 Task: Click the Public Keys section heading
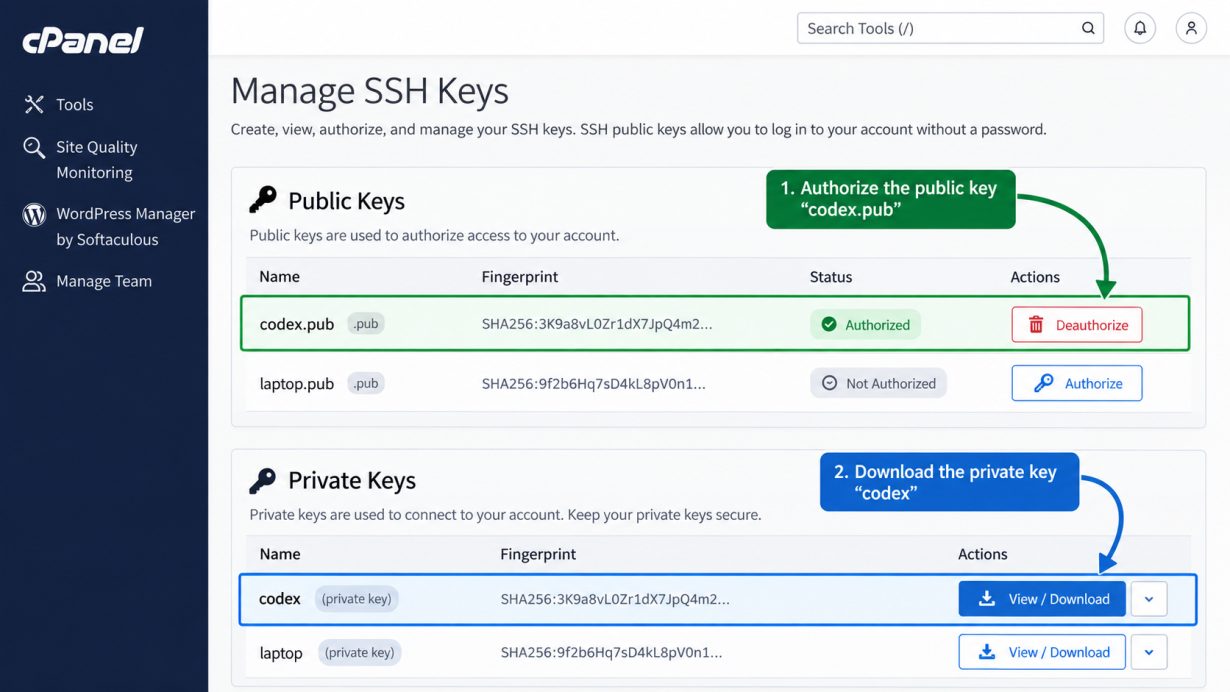tap(346, 201)
